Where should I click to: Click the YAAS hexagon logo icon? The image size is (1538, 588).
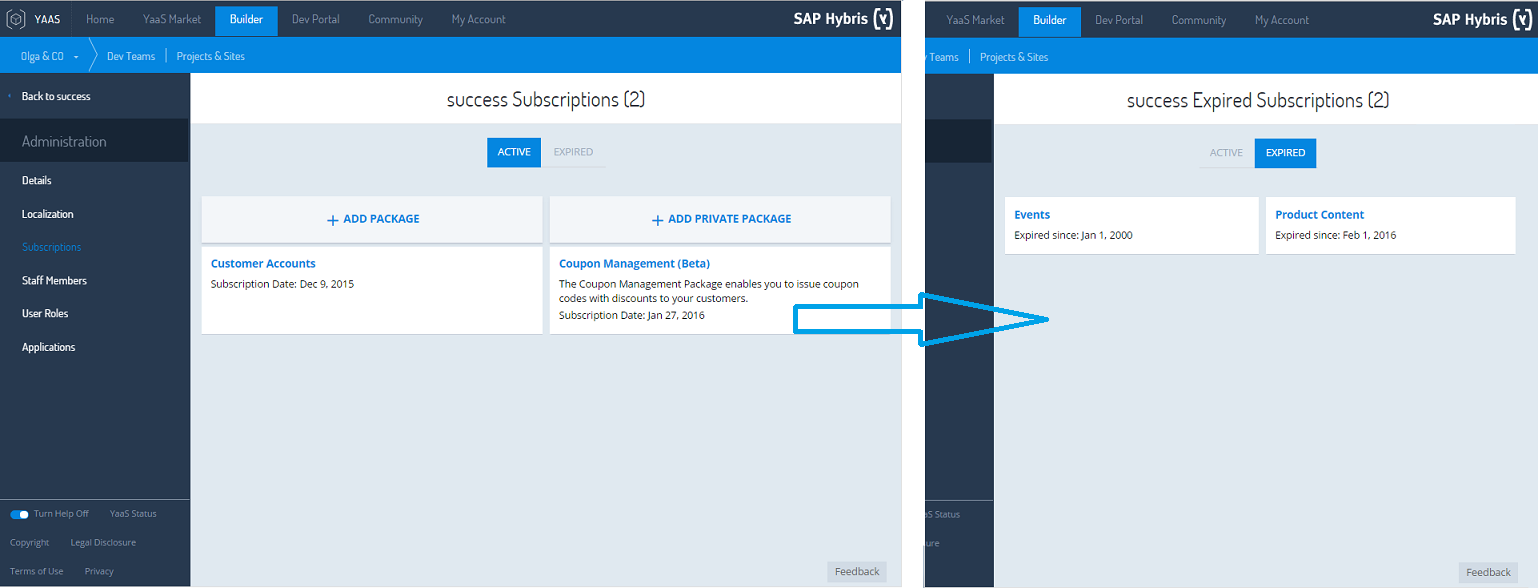(17, 19)
